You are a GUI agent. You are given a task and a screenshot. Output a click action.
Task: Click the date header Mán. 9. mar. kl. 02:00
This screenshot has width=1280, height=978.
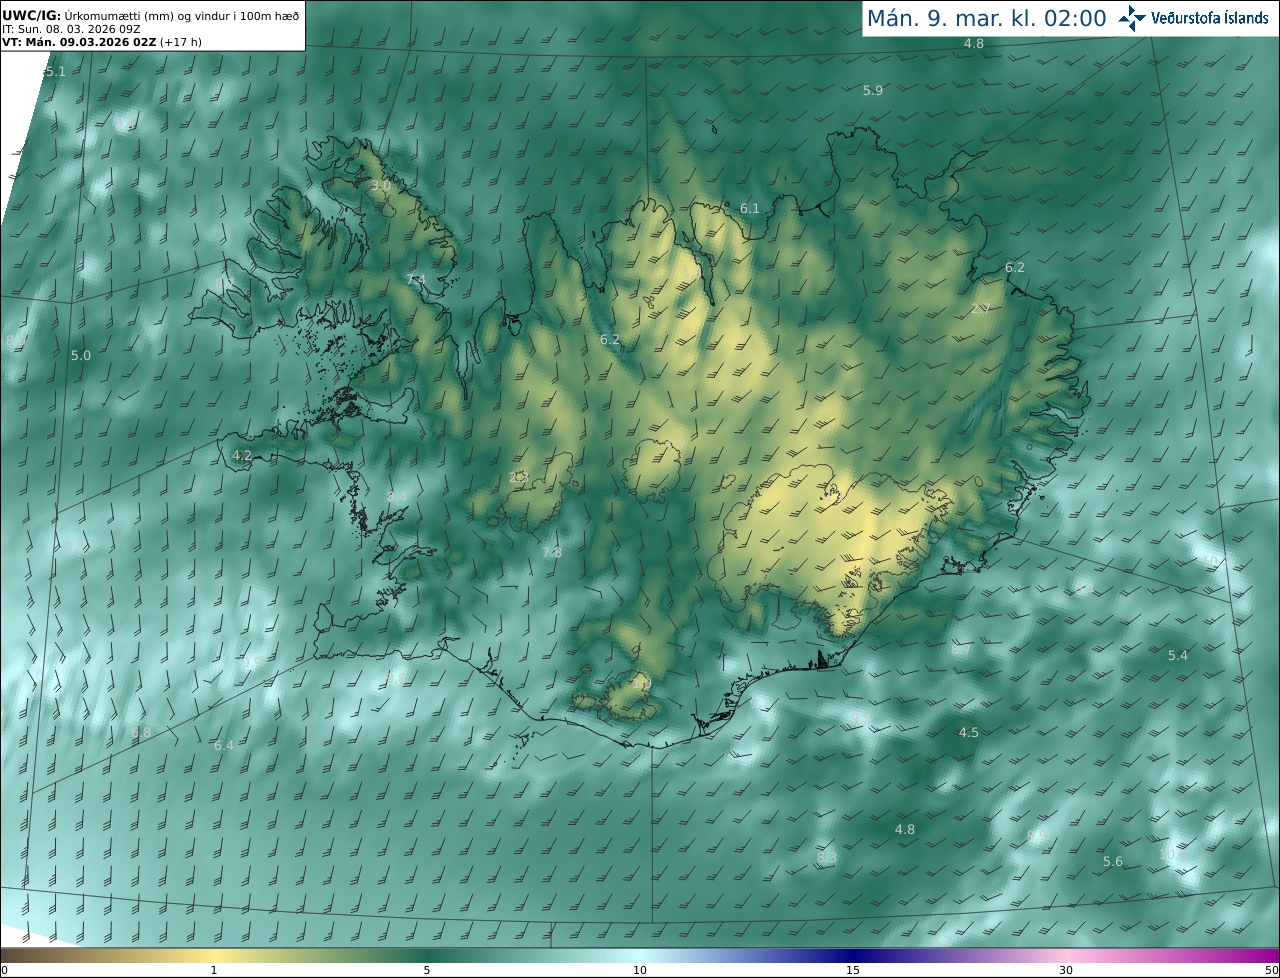click(x=986, y=18)
